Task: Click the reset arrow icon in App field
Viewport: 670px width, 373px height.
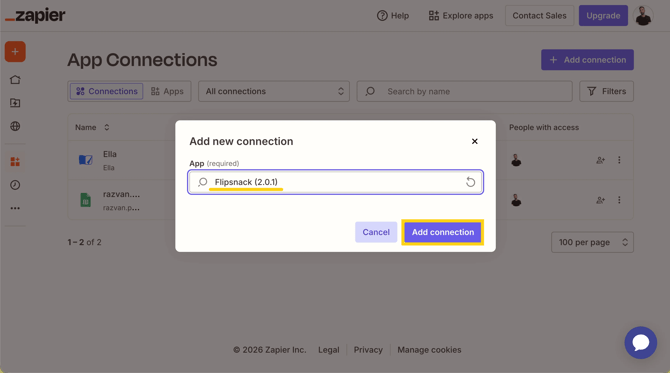Action: click(470, 182)
